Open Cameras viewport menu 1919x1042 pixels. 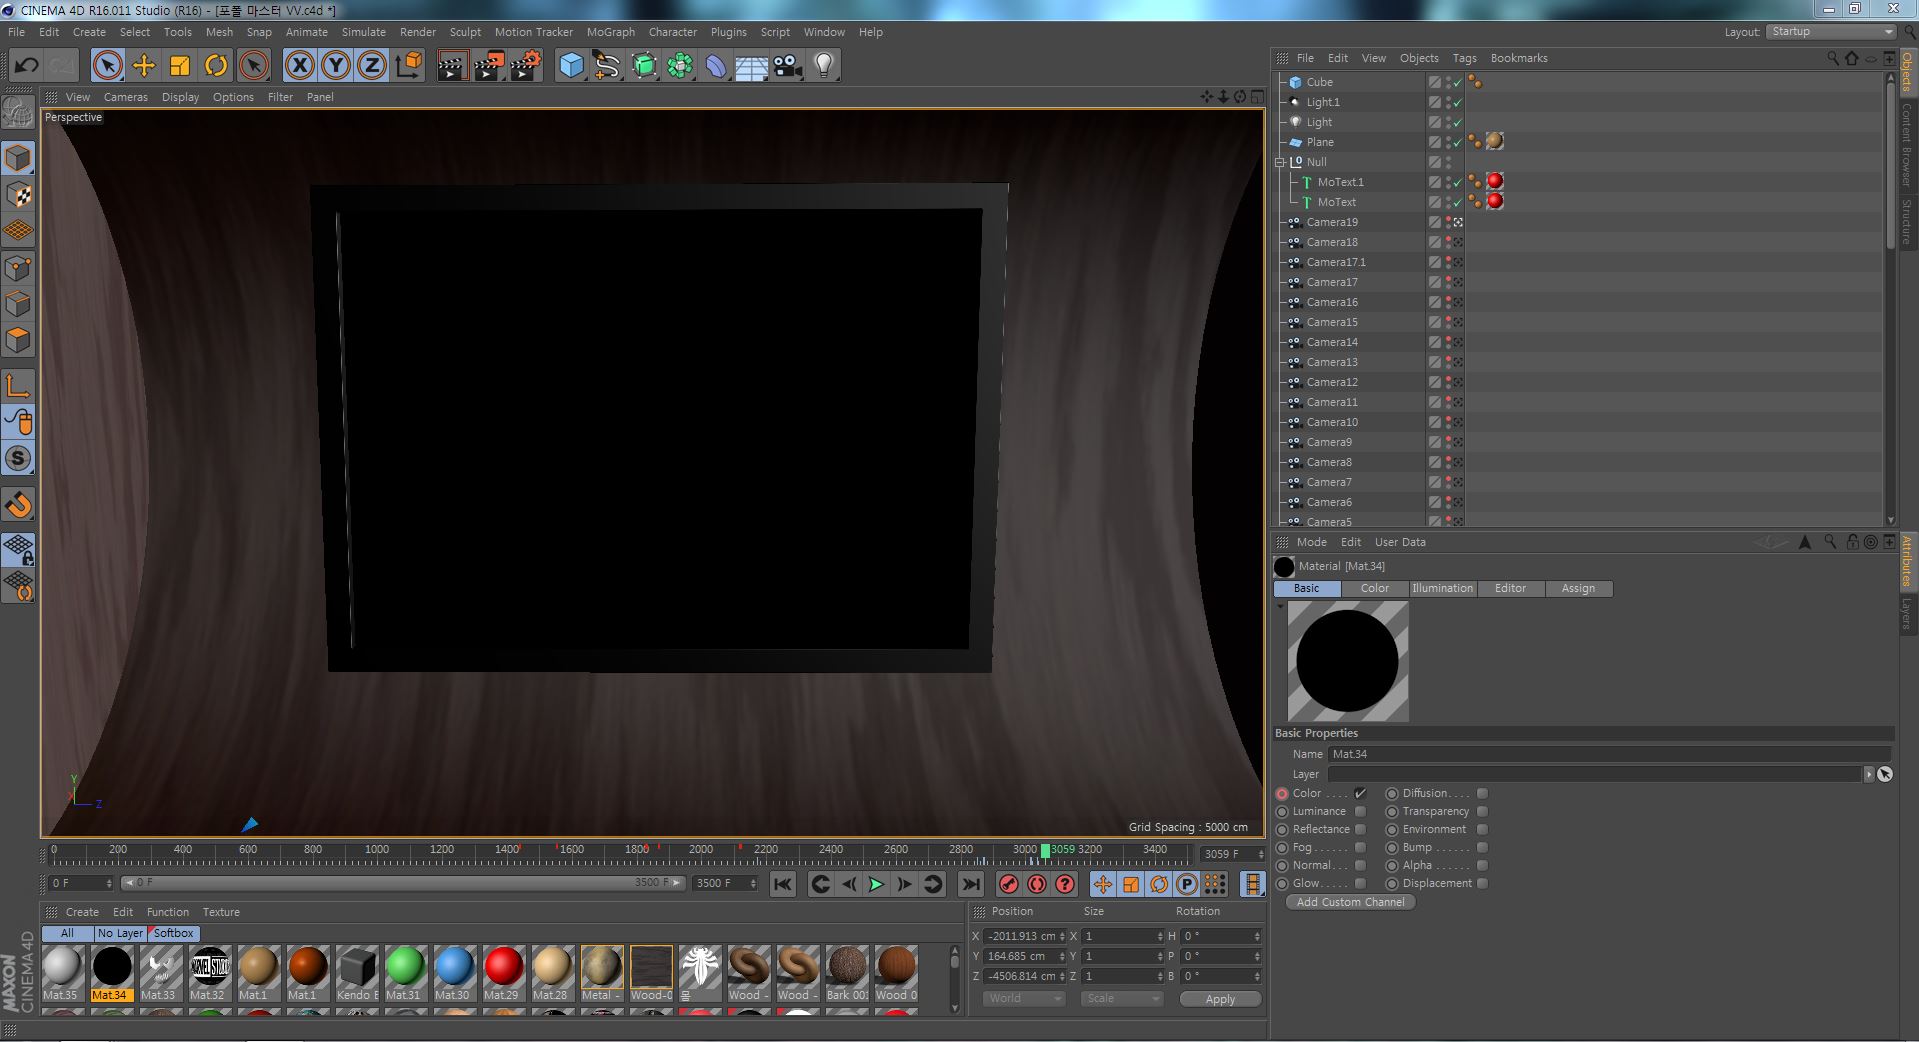tap(125, 97)
